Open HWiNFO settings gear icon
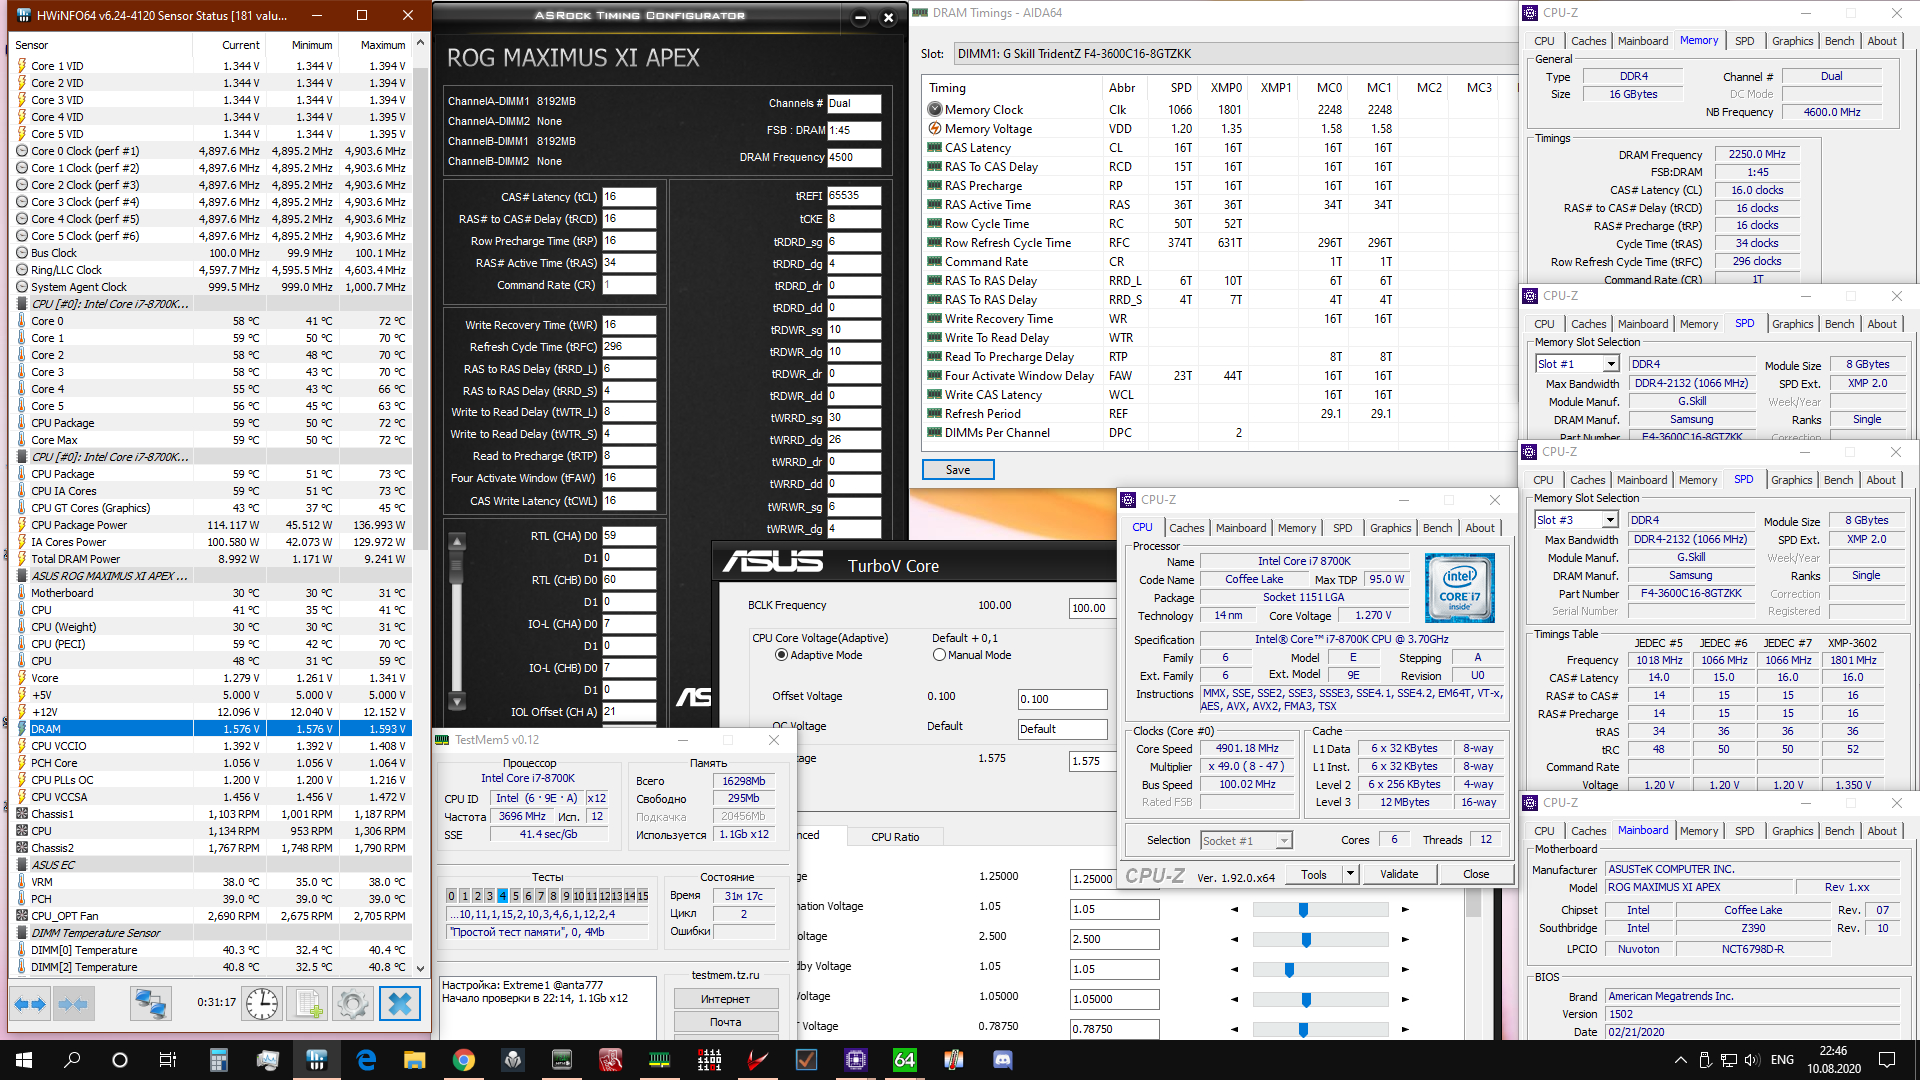1920x1080 pixels. [x=353, y=1003]
